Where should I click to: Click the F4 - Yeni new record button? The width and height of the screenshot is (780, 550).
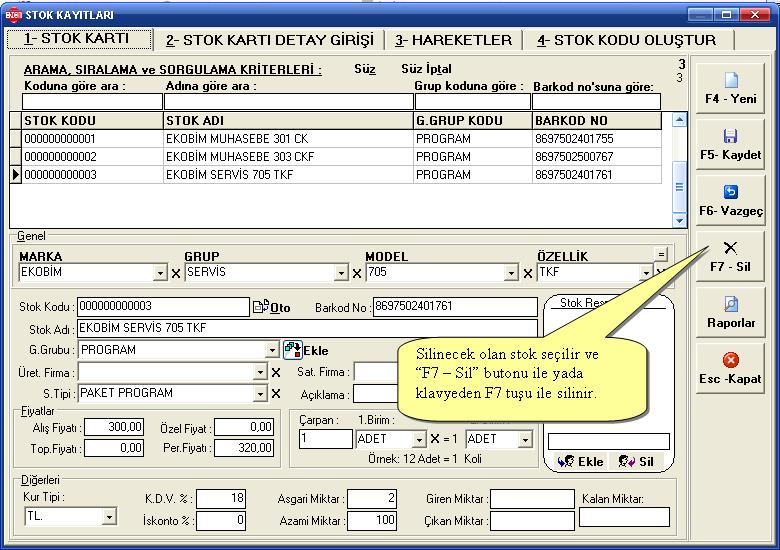click(730, 89)
